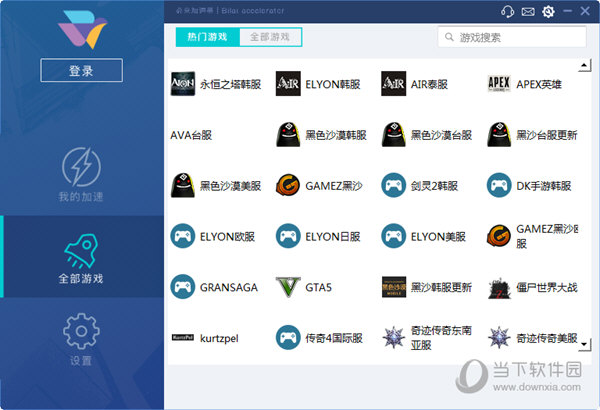The height and width of the screenshot is (410, 600).
Task: Open 设置 gear icon in sidebar
Action: tap(82, 332)
